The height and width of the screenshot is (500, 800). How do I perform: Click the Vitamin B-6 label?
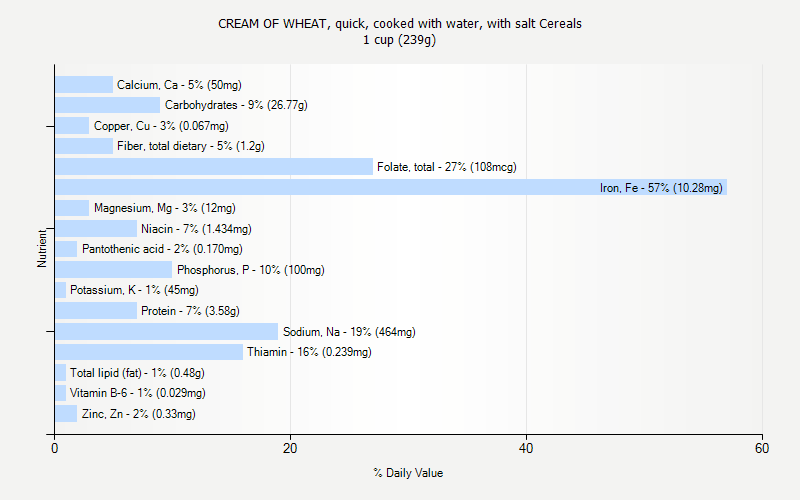pos(138,393)
